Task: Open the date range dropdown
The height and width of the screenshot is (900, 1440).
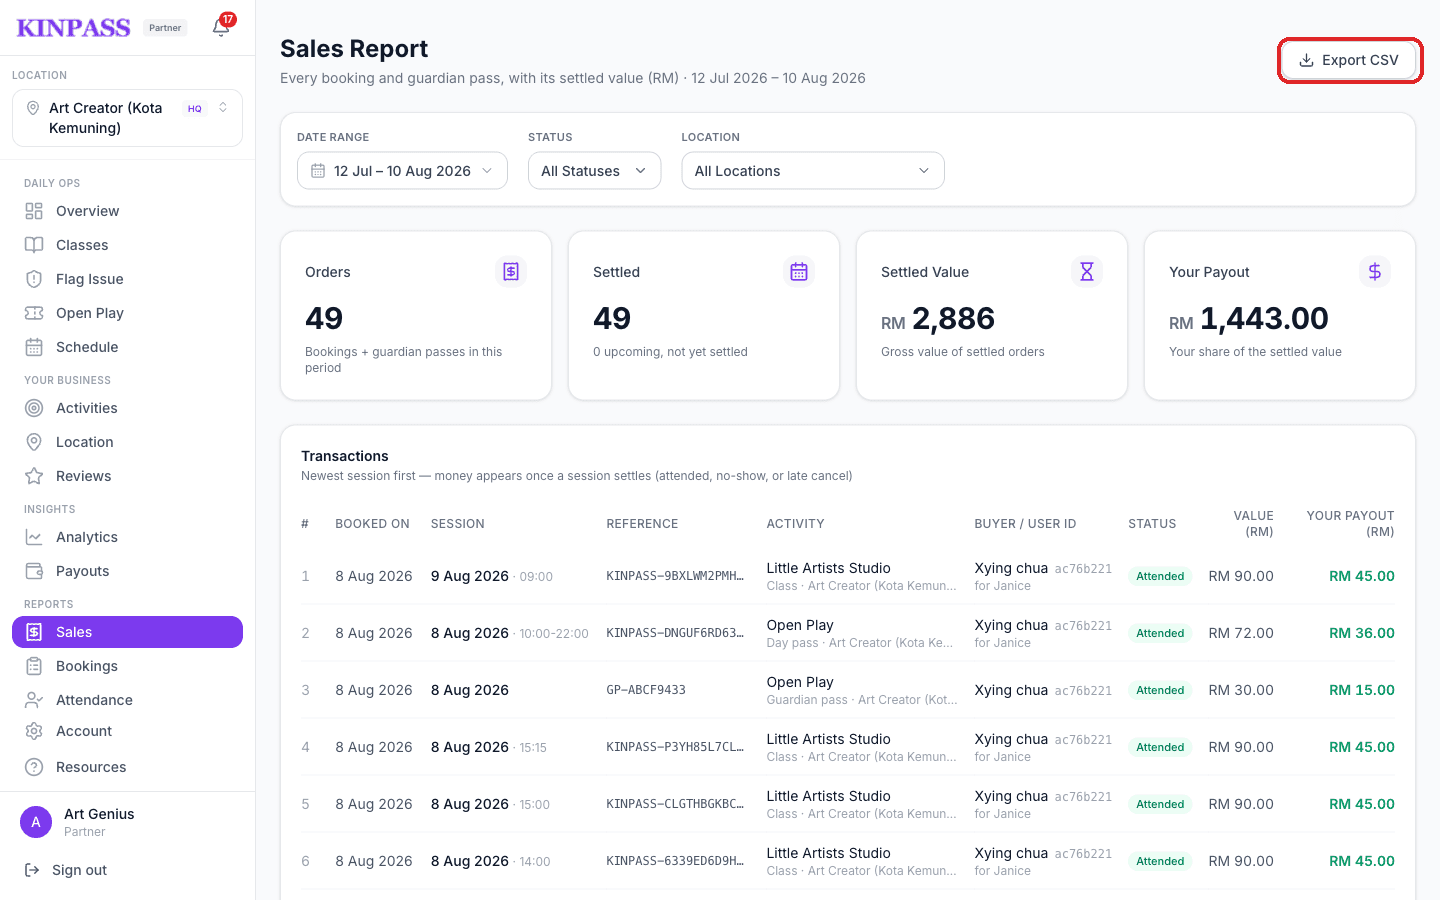Action: coord(402,171)
